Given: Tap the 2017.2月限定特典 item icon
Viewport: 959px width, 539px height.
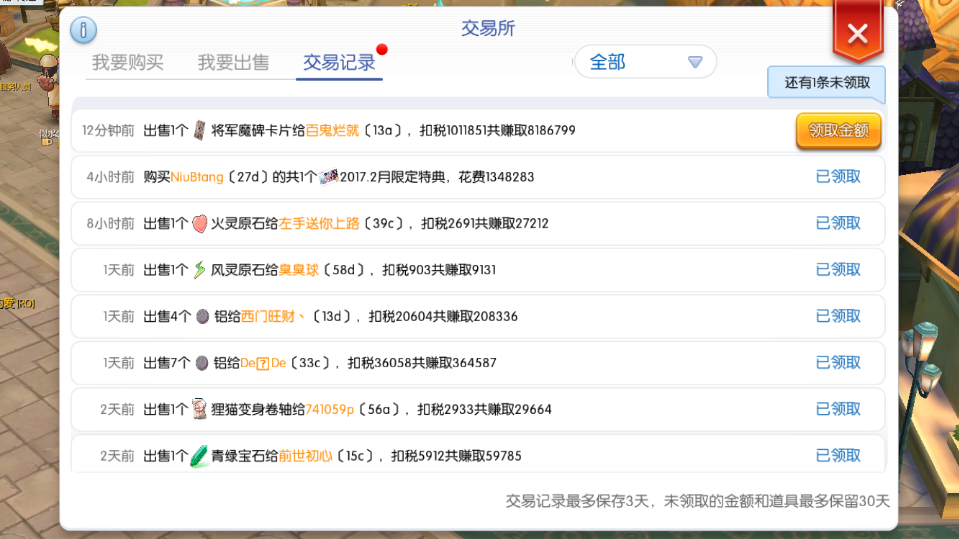Looking at the screenshot, I should click(x=329, y=177).
